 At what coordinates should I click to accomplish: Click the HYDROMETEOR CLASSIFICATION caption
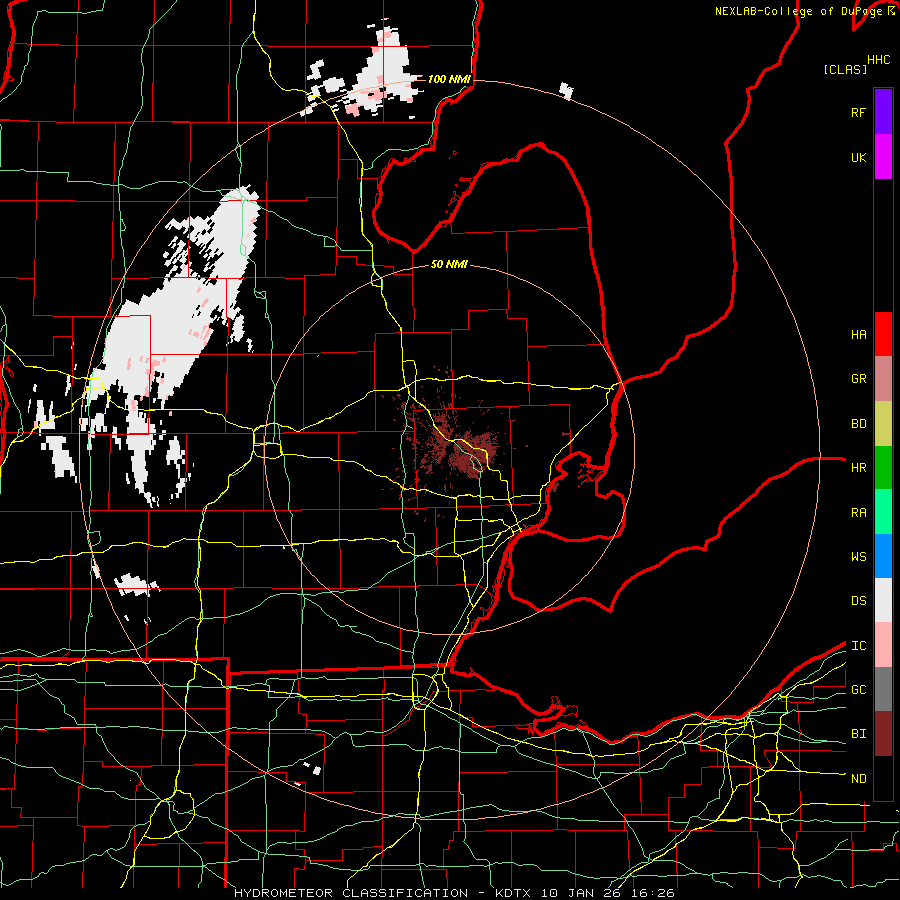pyautogui.click(x=351, y=893)
